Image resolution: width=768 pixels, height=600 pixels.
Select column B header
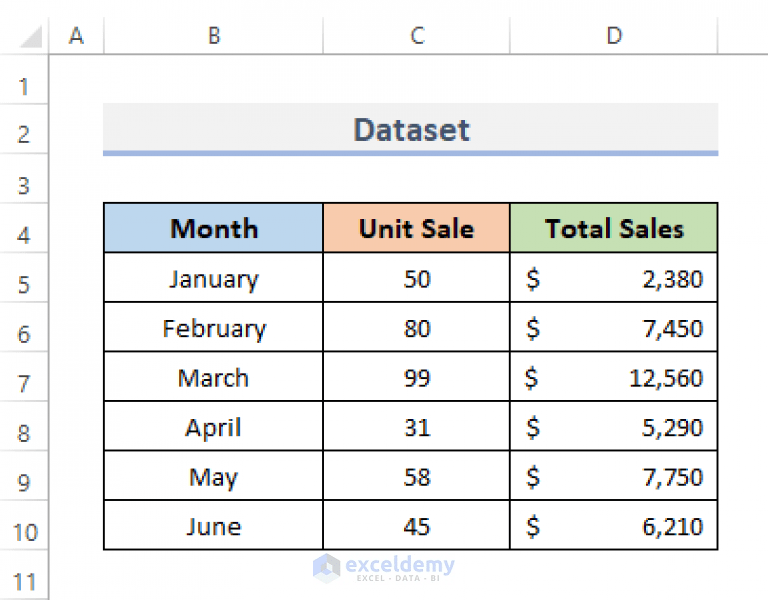click(x=213, y=36)
